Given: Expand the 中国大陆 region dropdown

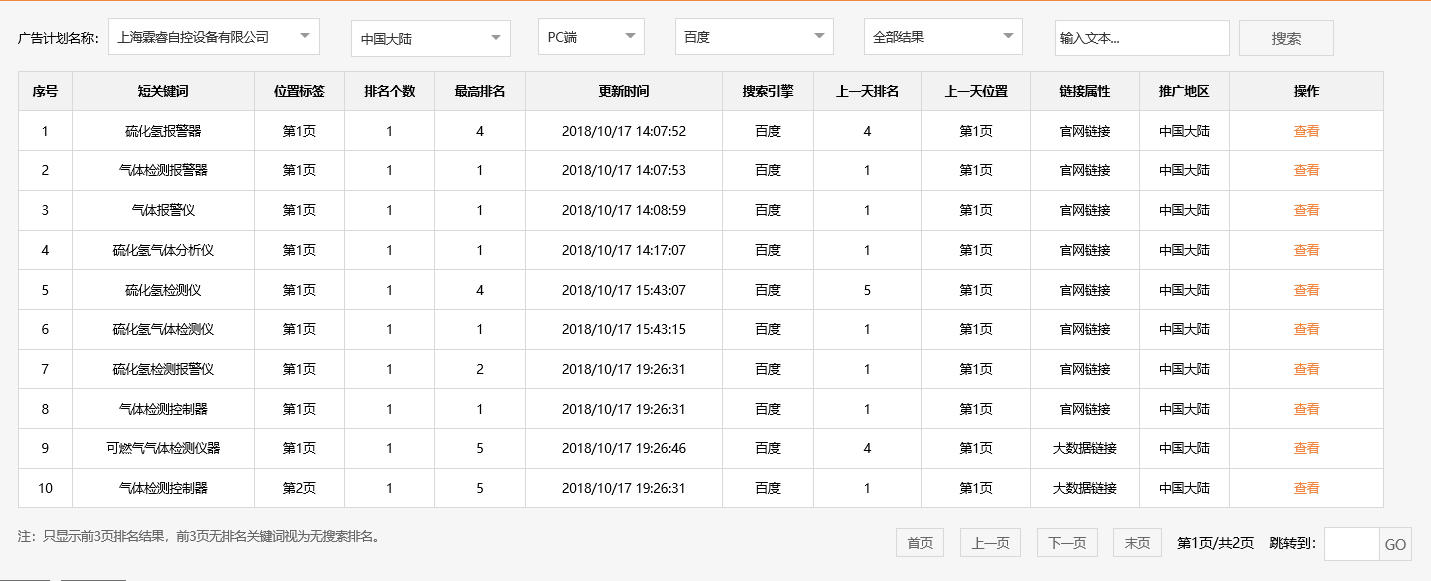Looking at the screenshot, I should pyautogui.click(x=430, y=36).
